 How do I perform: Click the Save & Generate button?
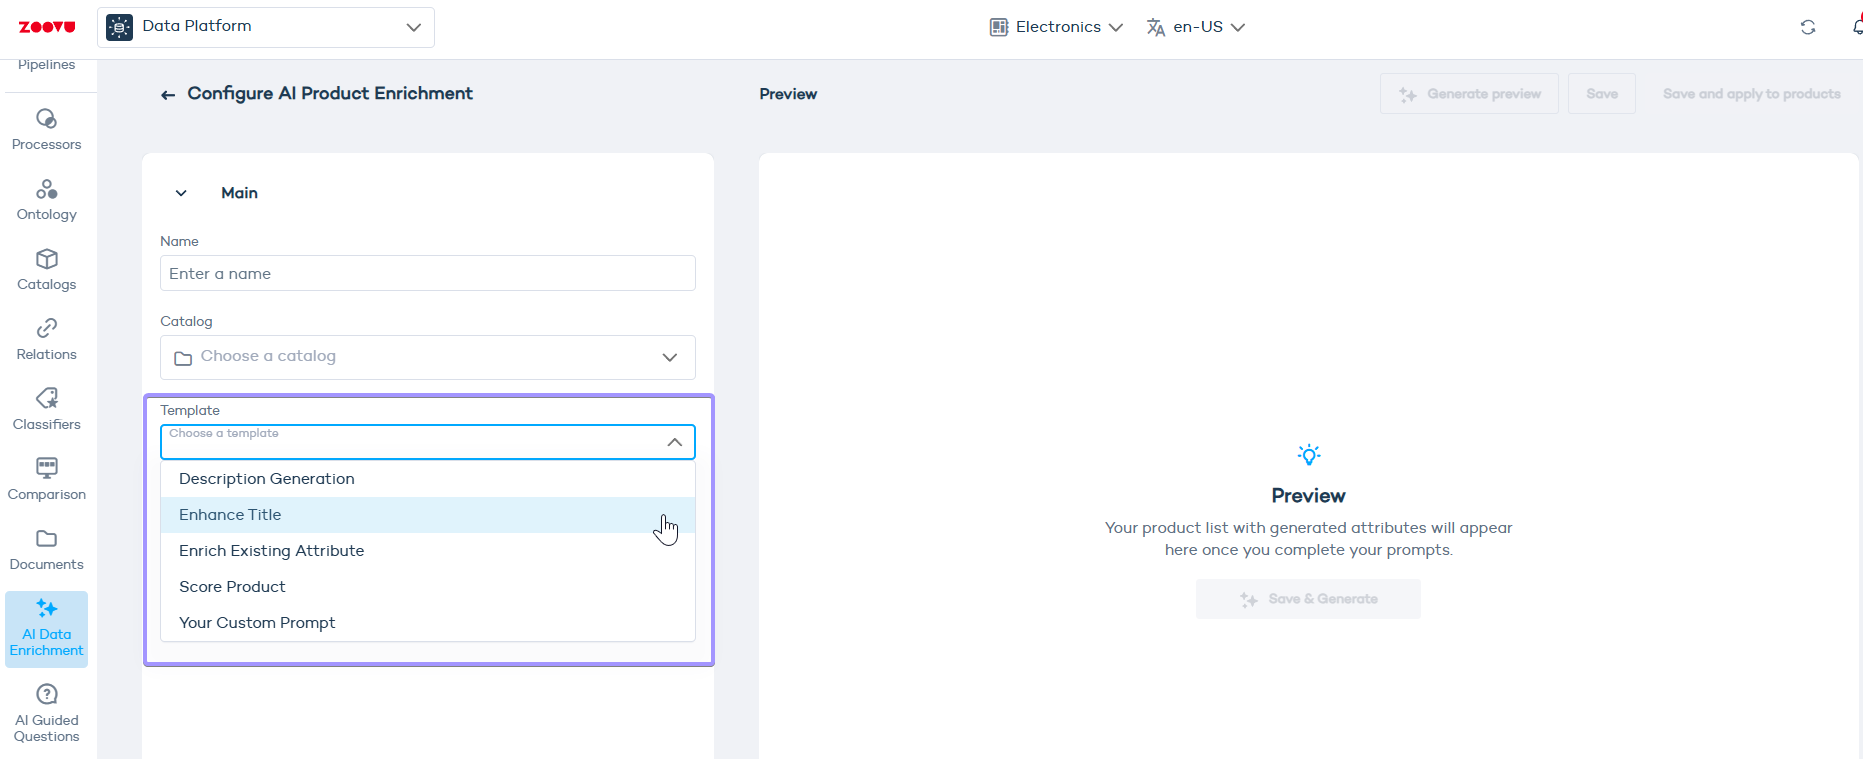(1308, 599)
